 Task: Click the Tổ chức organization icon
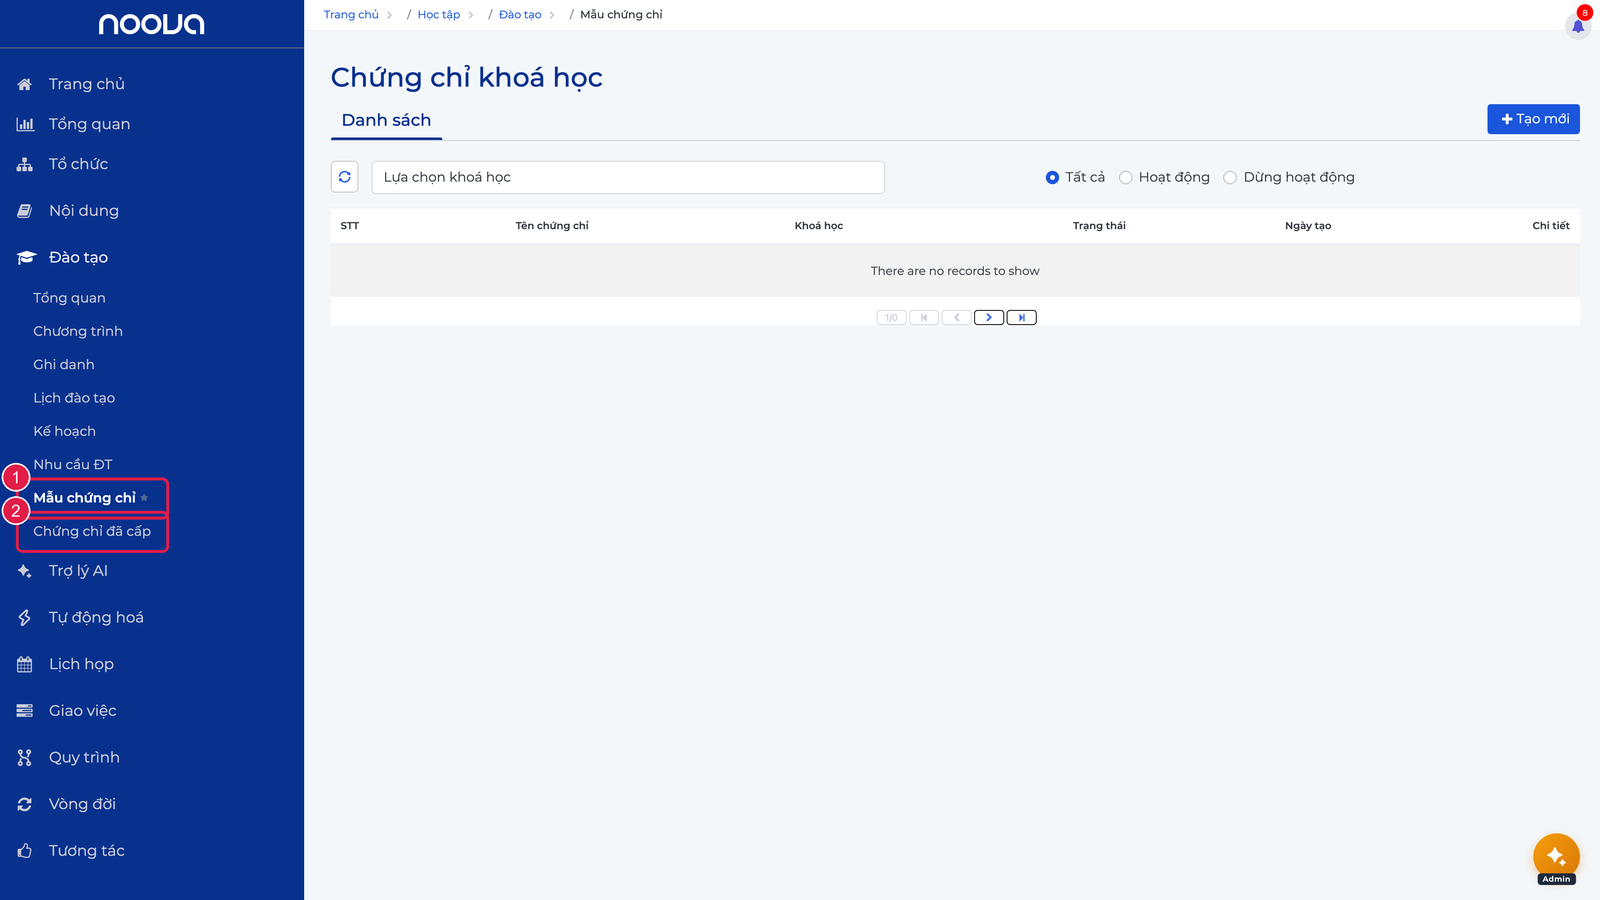tap(25, 164)
